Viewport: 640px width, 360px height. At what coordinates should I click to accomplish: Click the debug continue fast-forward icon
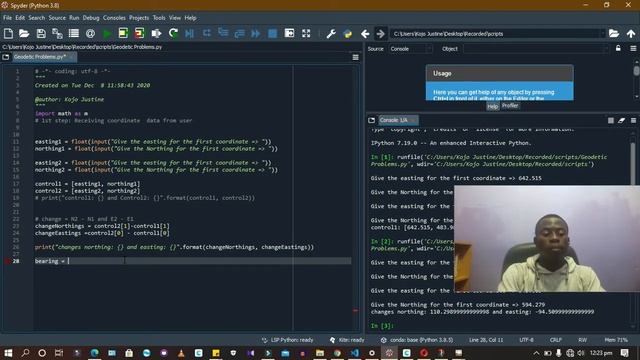pyautogui.click(x=256, y=33)
